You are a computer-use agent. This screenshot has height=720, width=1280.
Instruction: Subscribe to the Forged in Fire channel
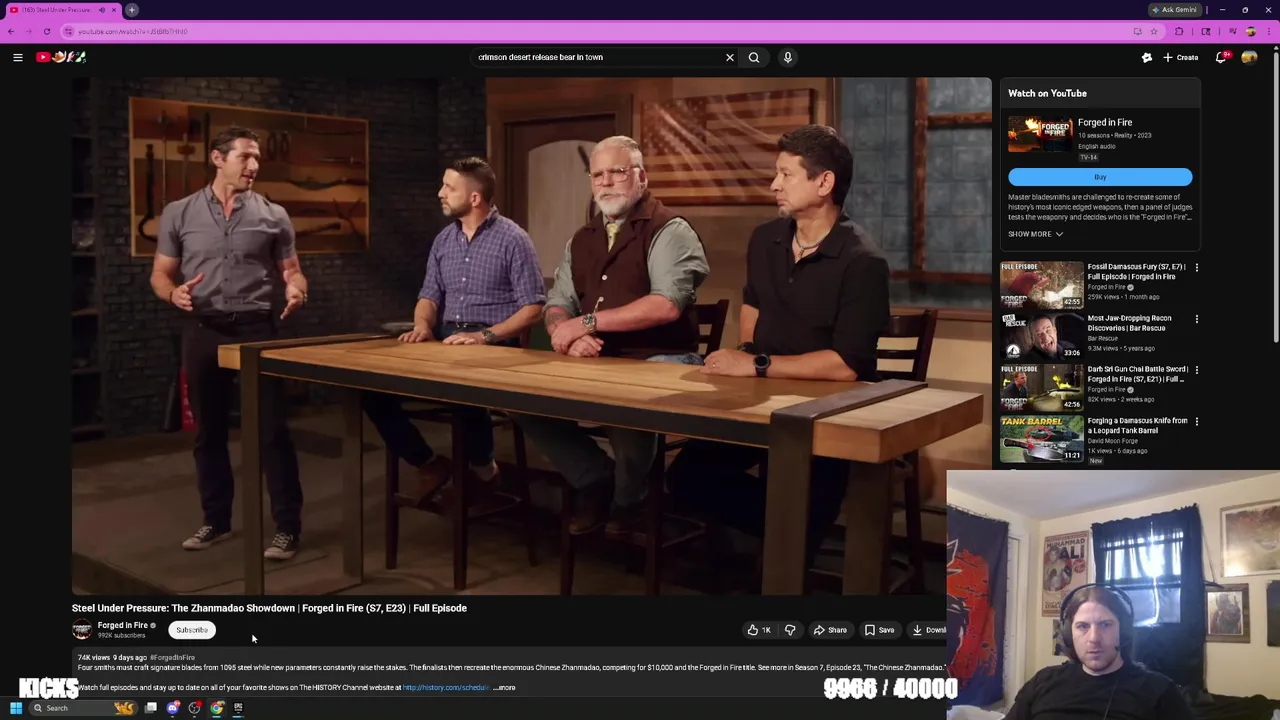(x=192, y=630)
